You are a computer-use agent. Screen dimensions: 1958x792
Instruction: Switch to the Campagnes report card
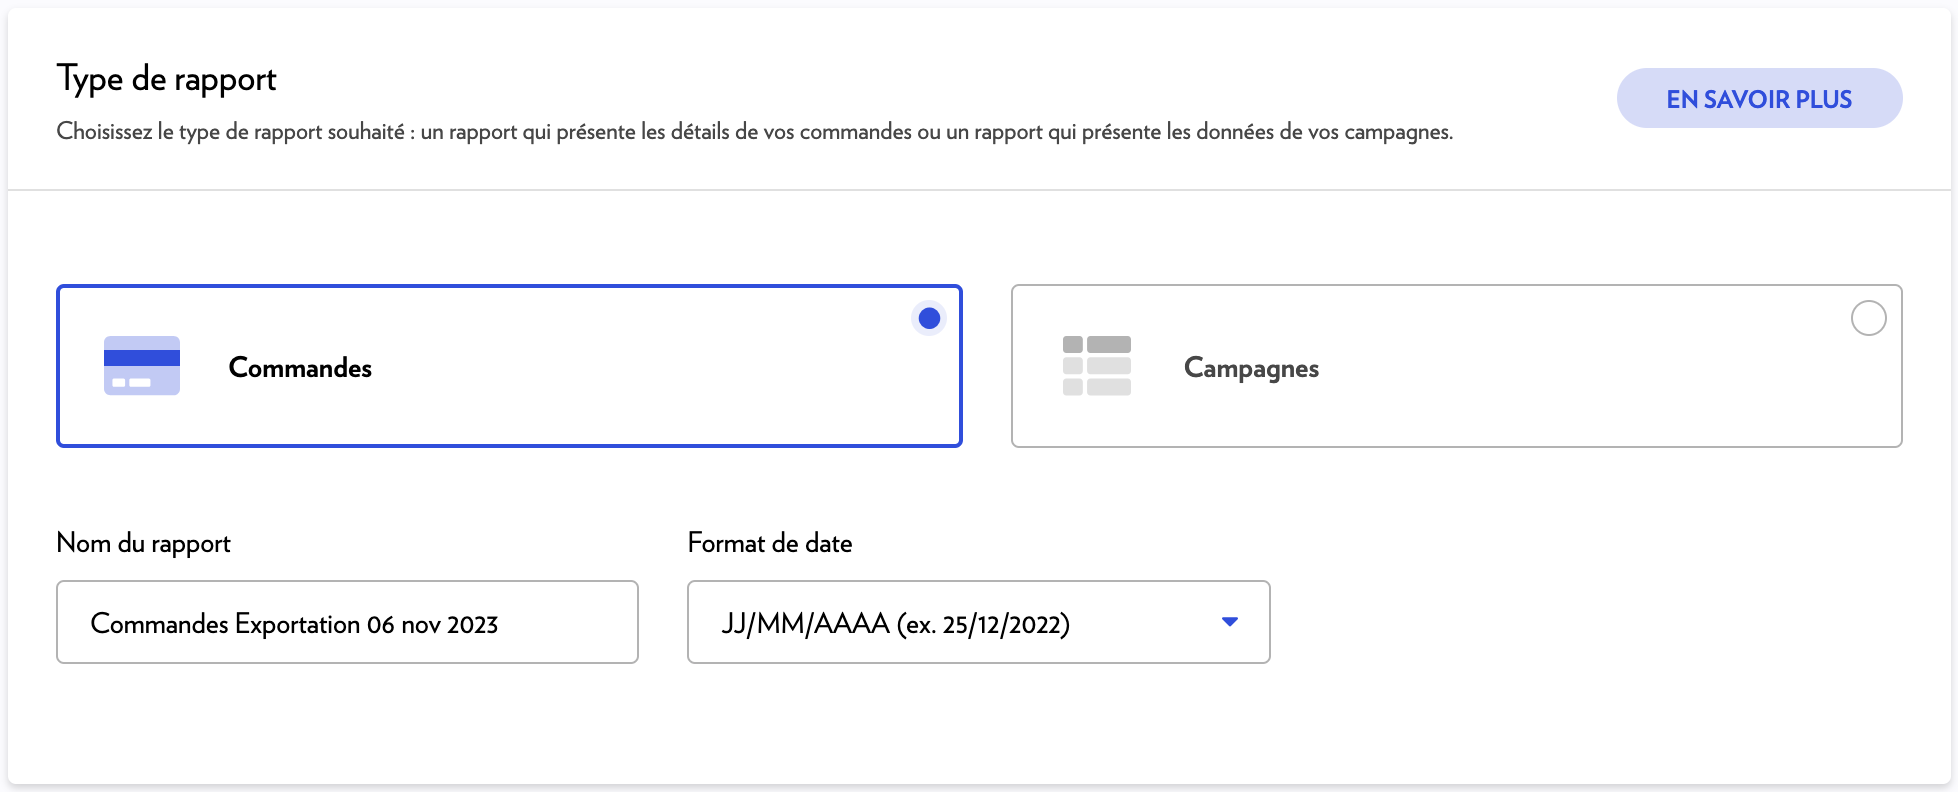[x=1455, y=366]
